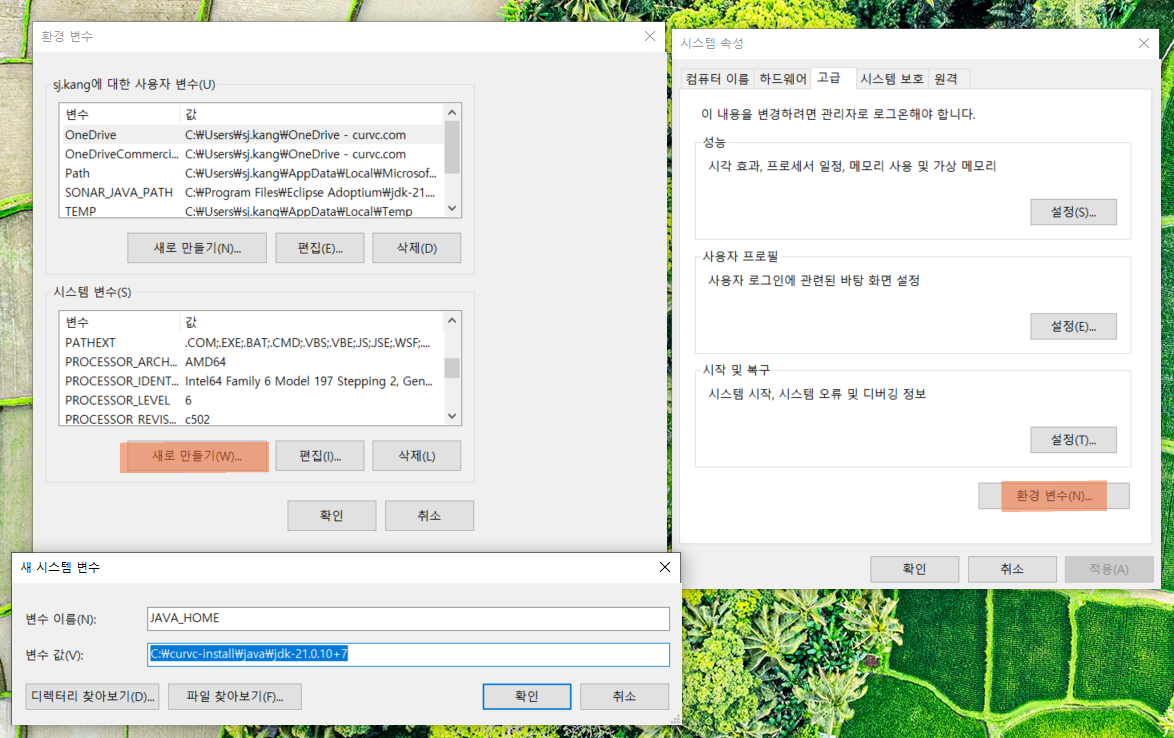Select the 시스템 보호 tab
Viewport: 1174px width, 738px height.
892,79
